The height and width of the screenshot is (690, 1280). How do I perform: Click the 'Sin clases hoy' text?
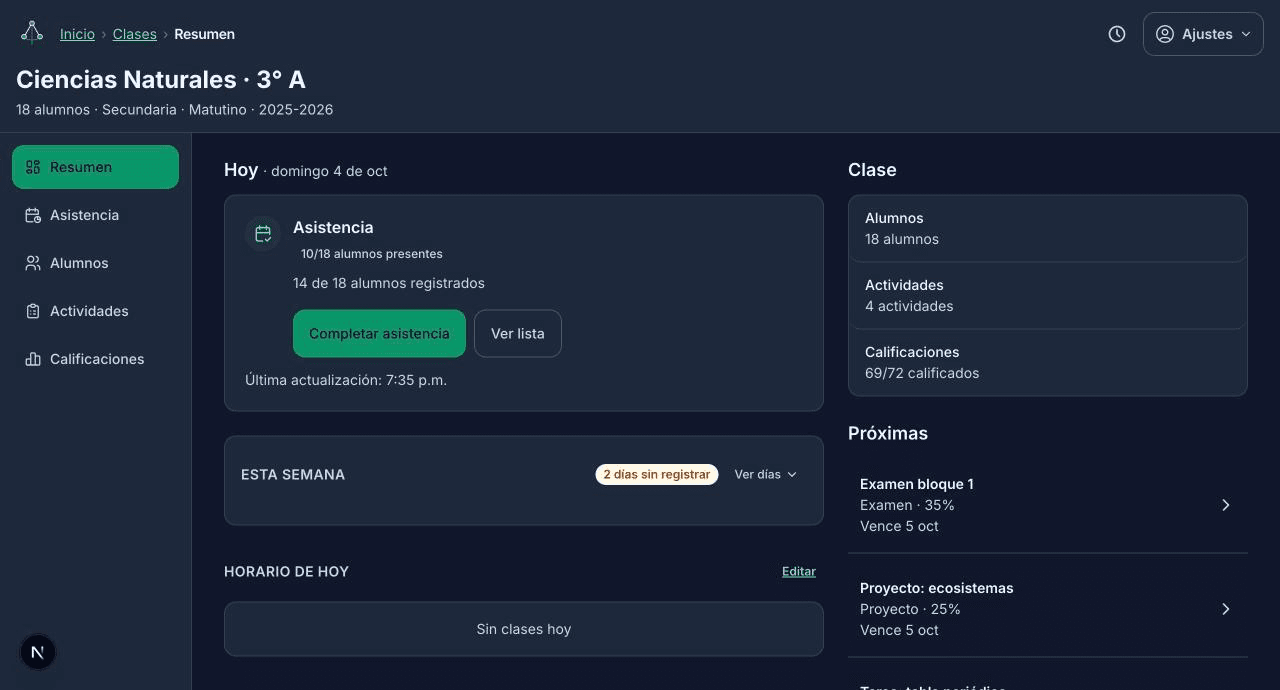(524, 629)
